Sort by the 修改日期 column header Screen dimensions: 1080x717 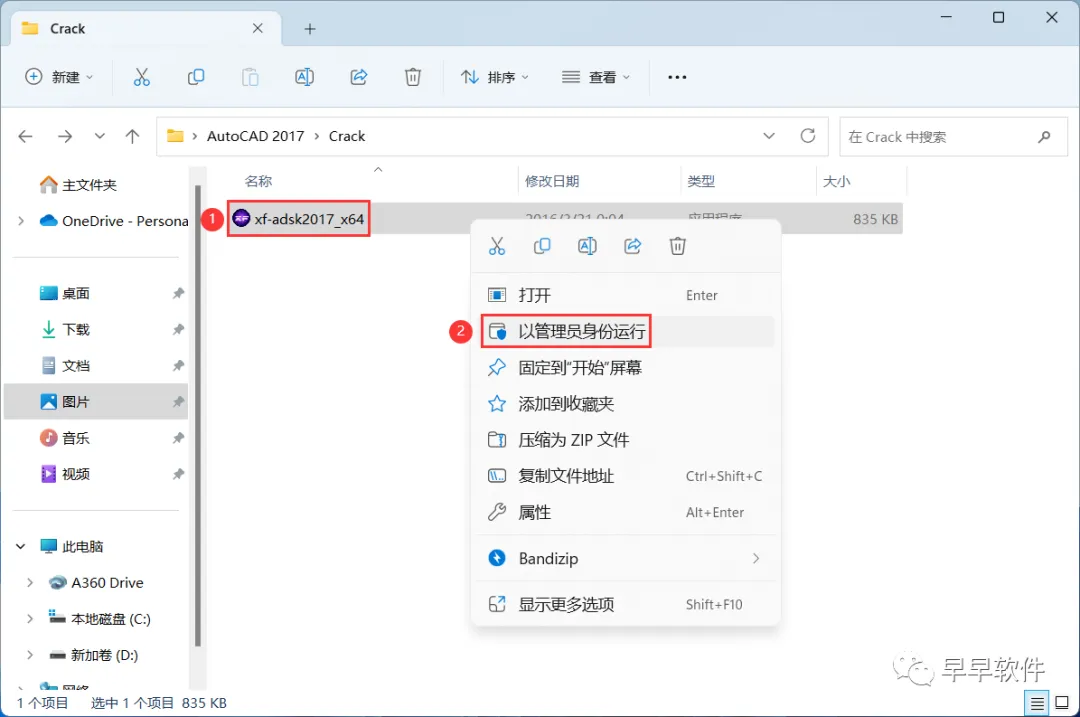552,181
